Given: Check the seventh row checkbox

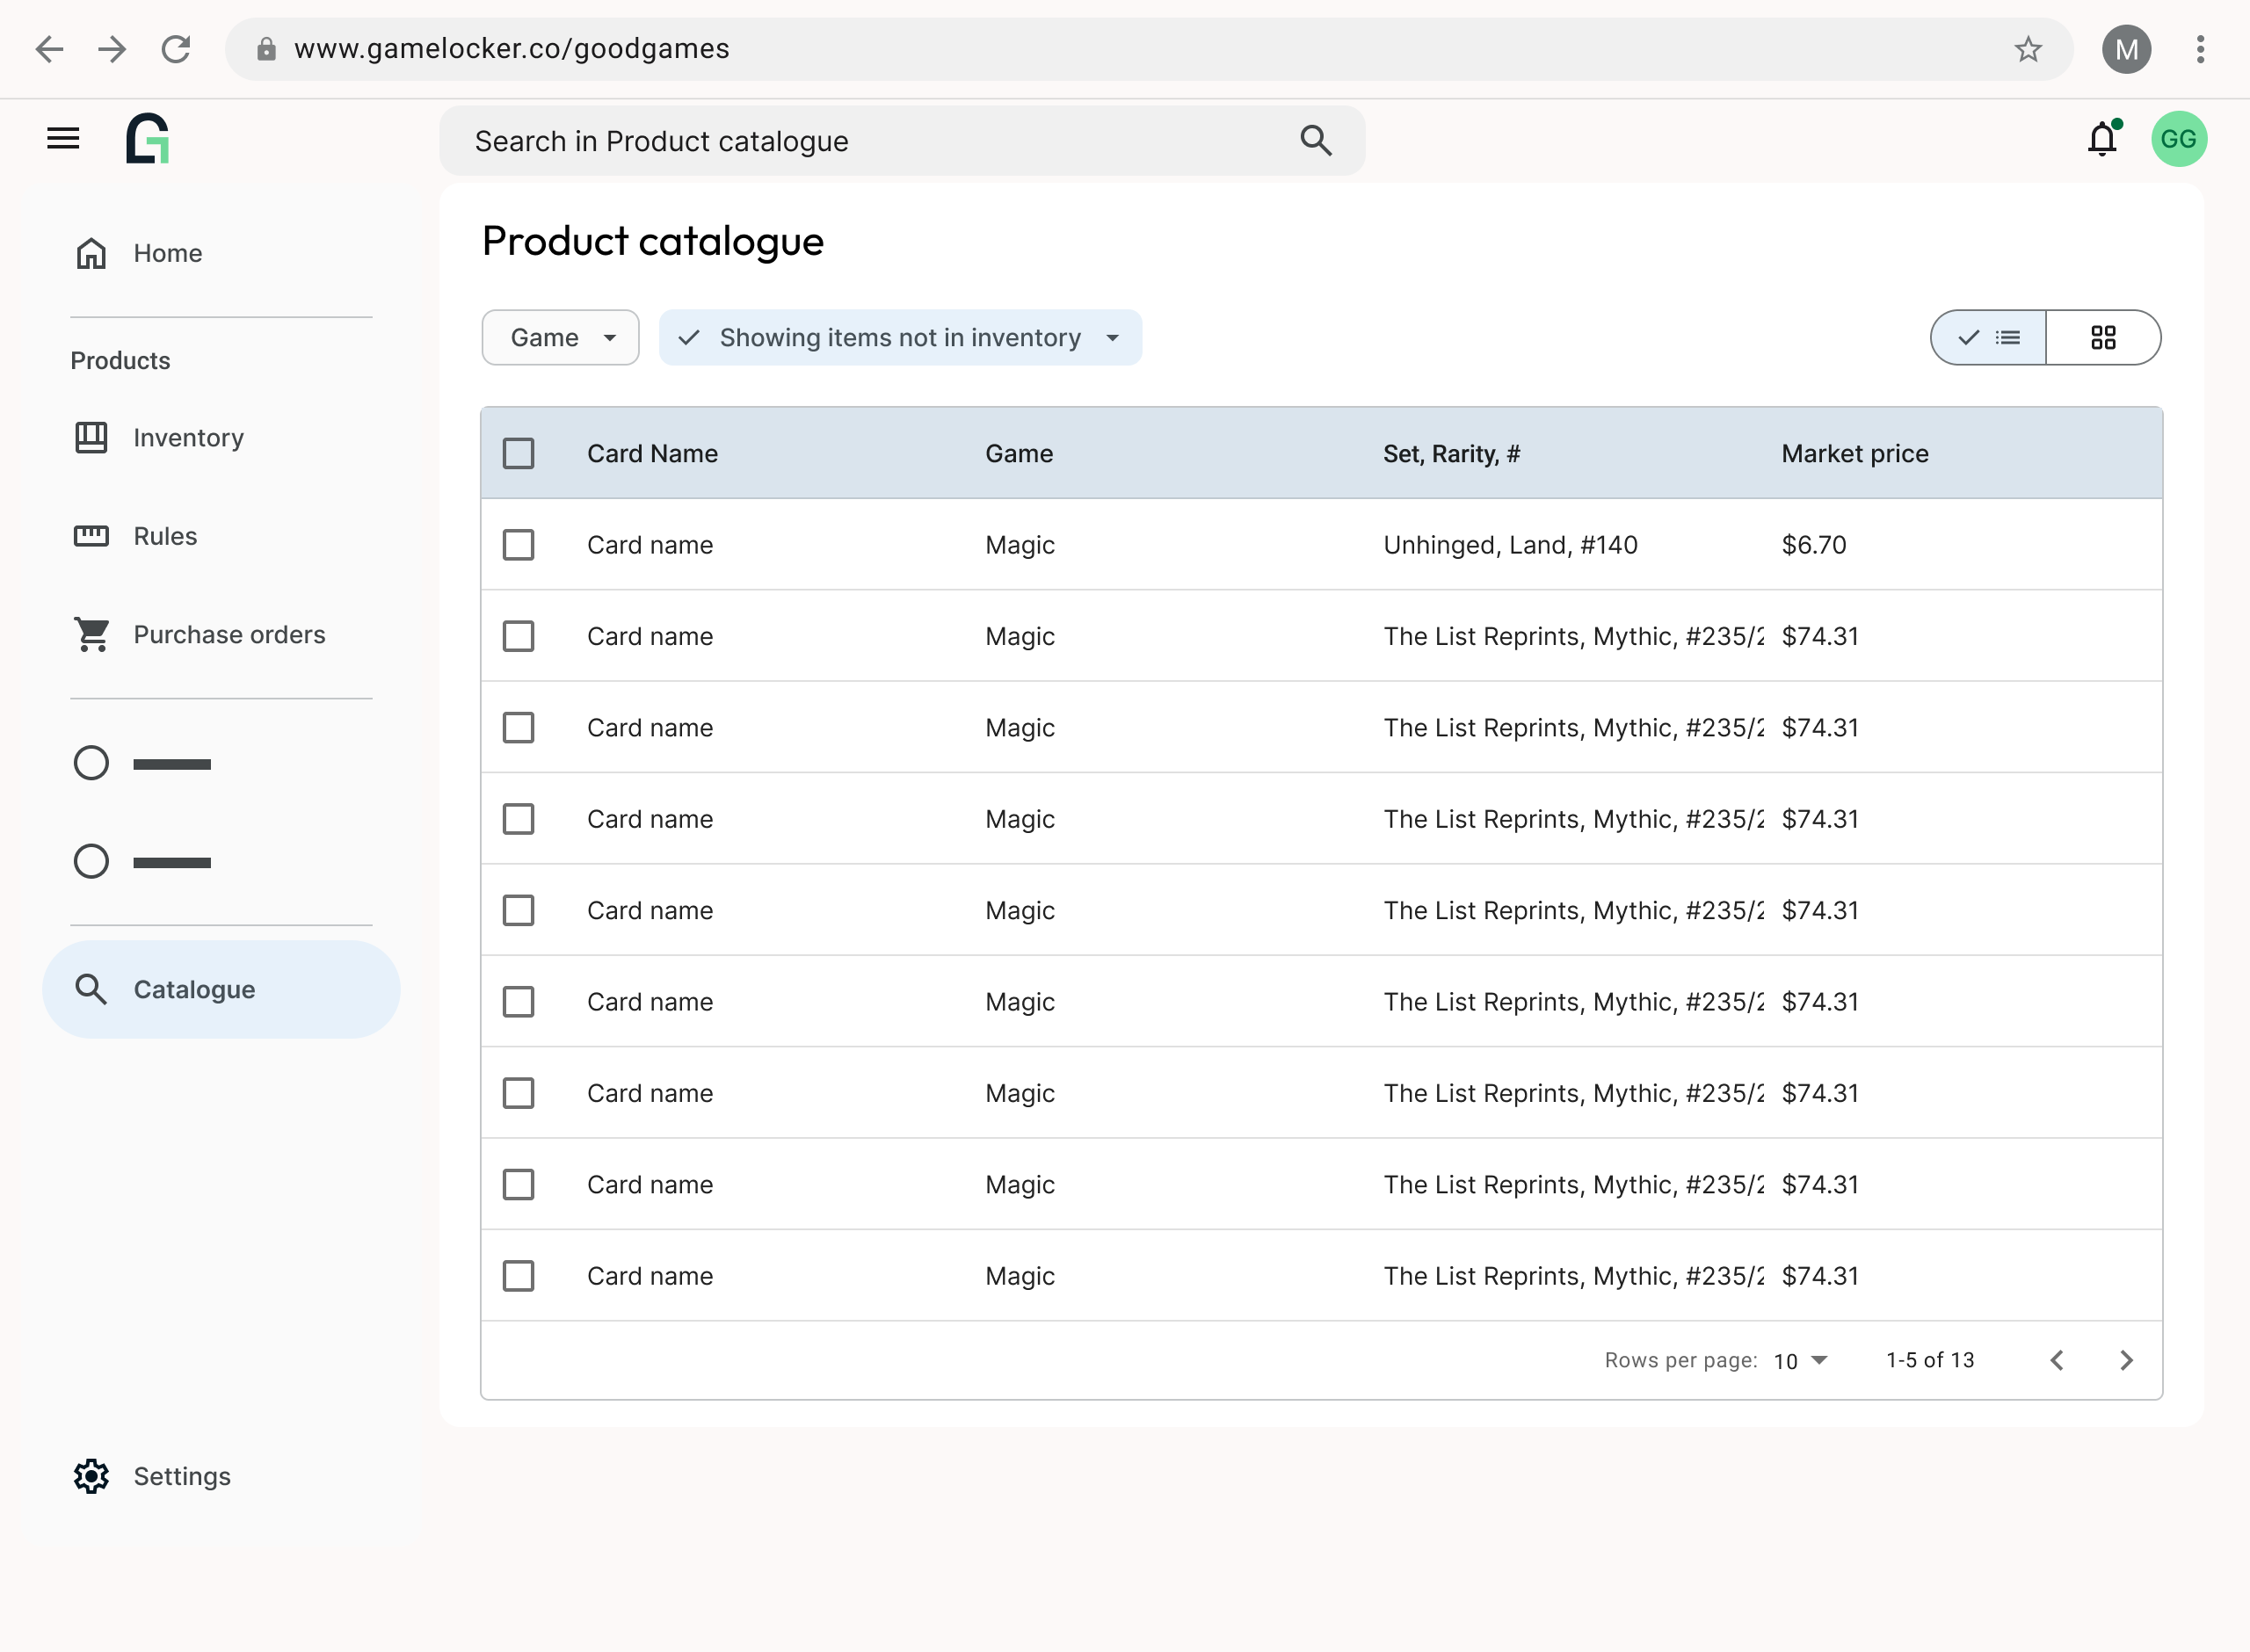Looking at the screenshot, I should click(518, 1093).
